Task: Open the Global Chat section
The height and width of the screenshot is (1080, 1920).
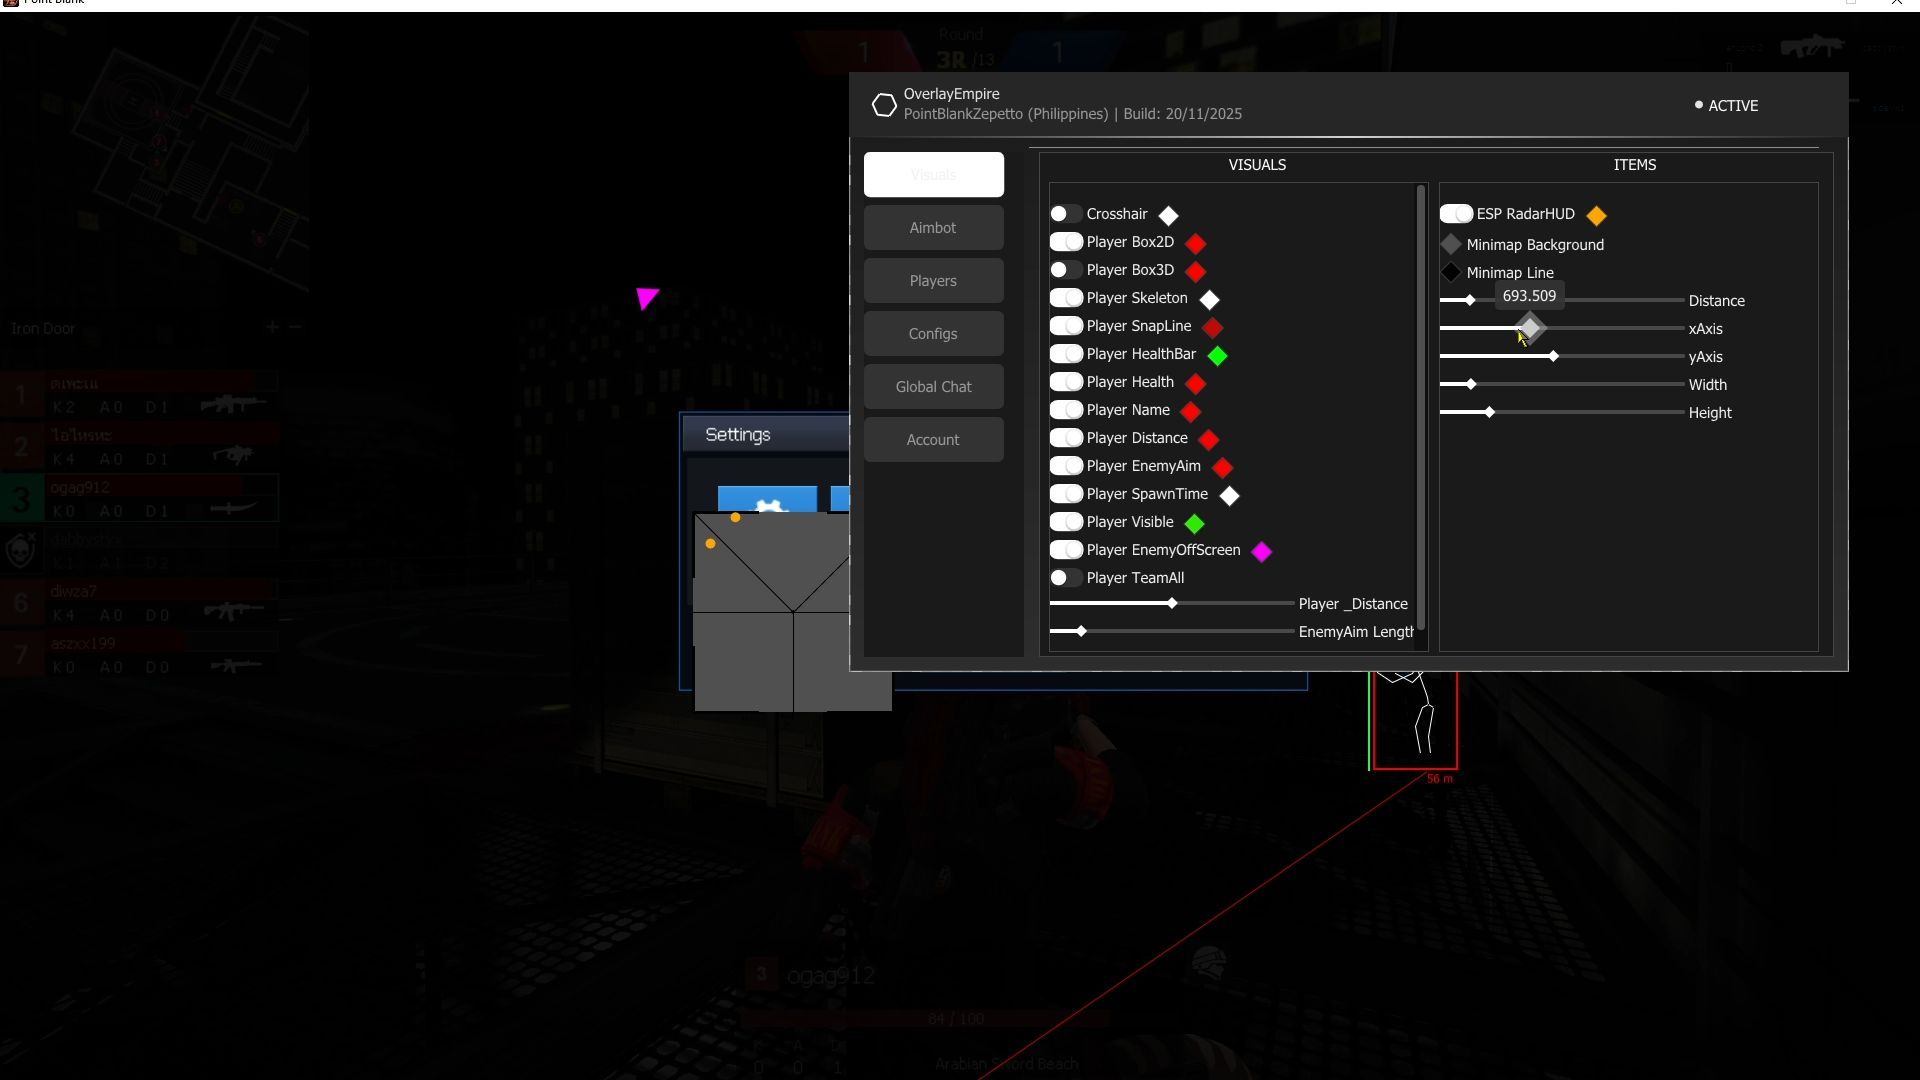Action: (x=933, y=387)
